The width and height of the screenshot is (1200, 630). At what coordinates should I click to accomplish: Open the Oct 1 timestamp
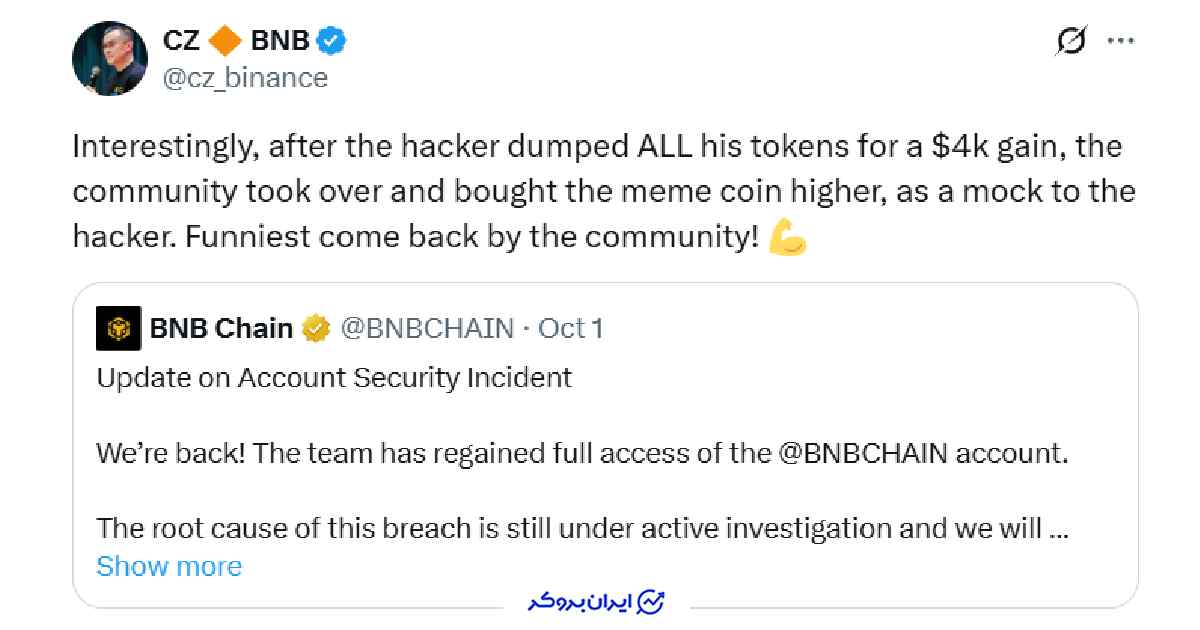[570, 328]
